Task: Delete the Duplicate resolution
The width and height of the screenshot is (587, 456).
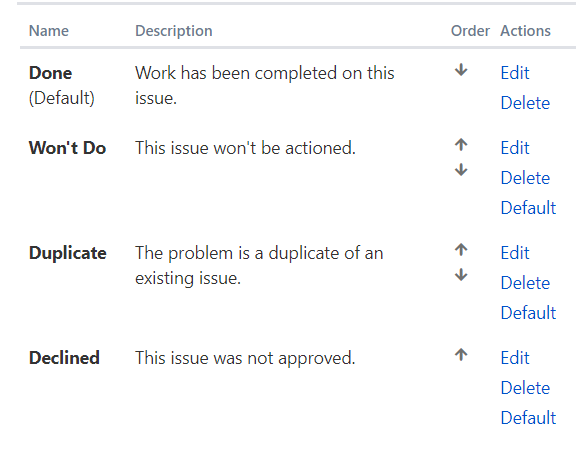Action: tap(525, 283)
